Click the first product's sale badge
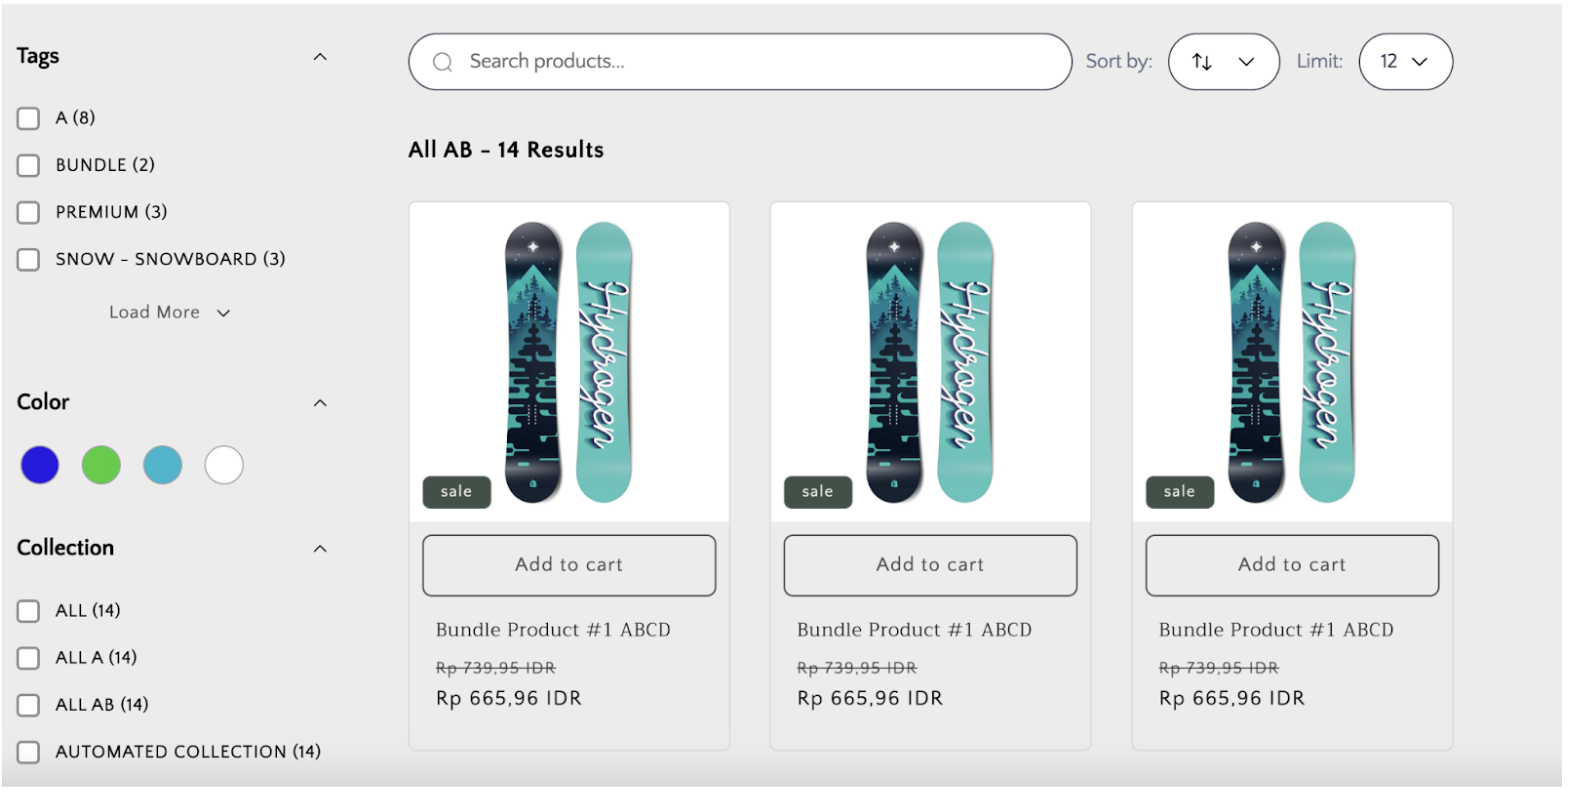 pos(456,492)
